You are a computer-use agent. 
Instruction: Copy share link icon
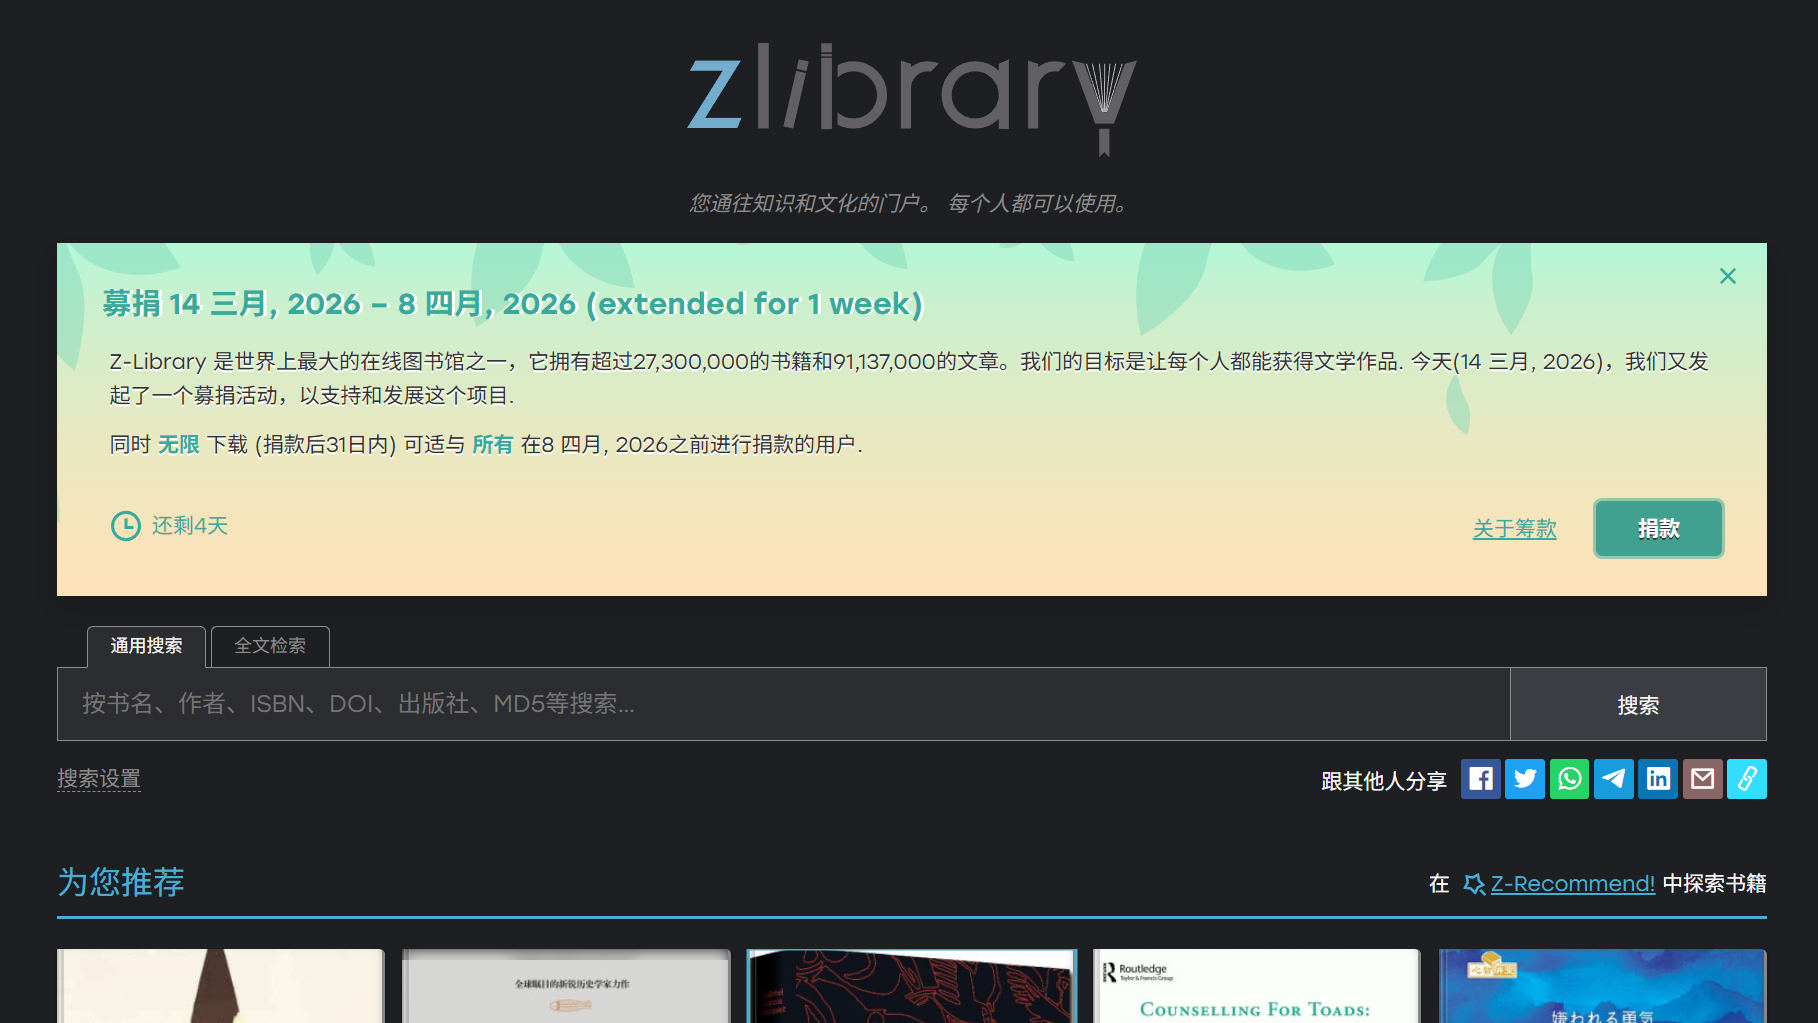1747,779
